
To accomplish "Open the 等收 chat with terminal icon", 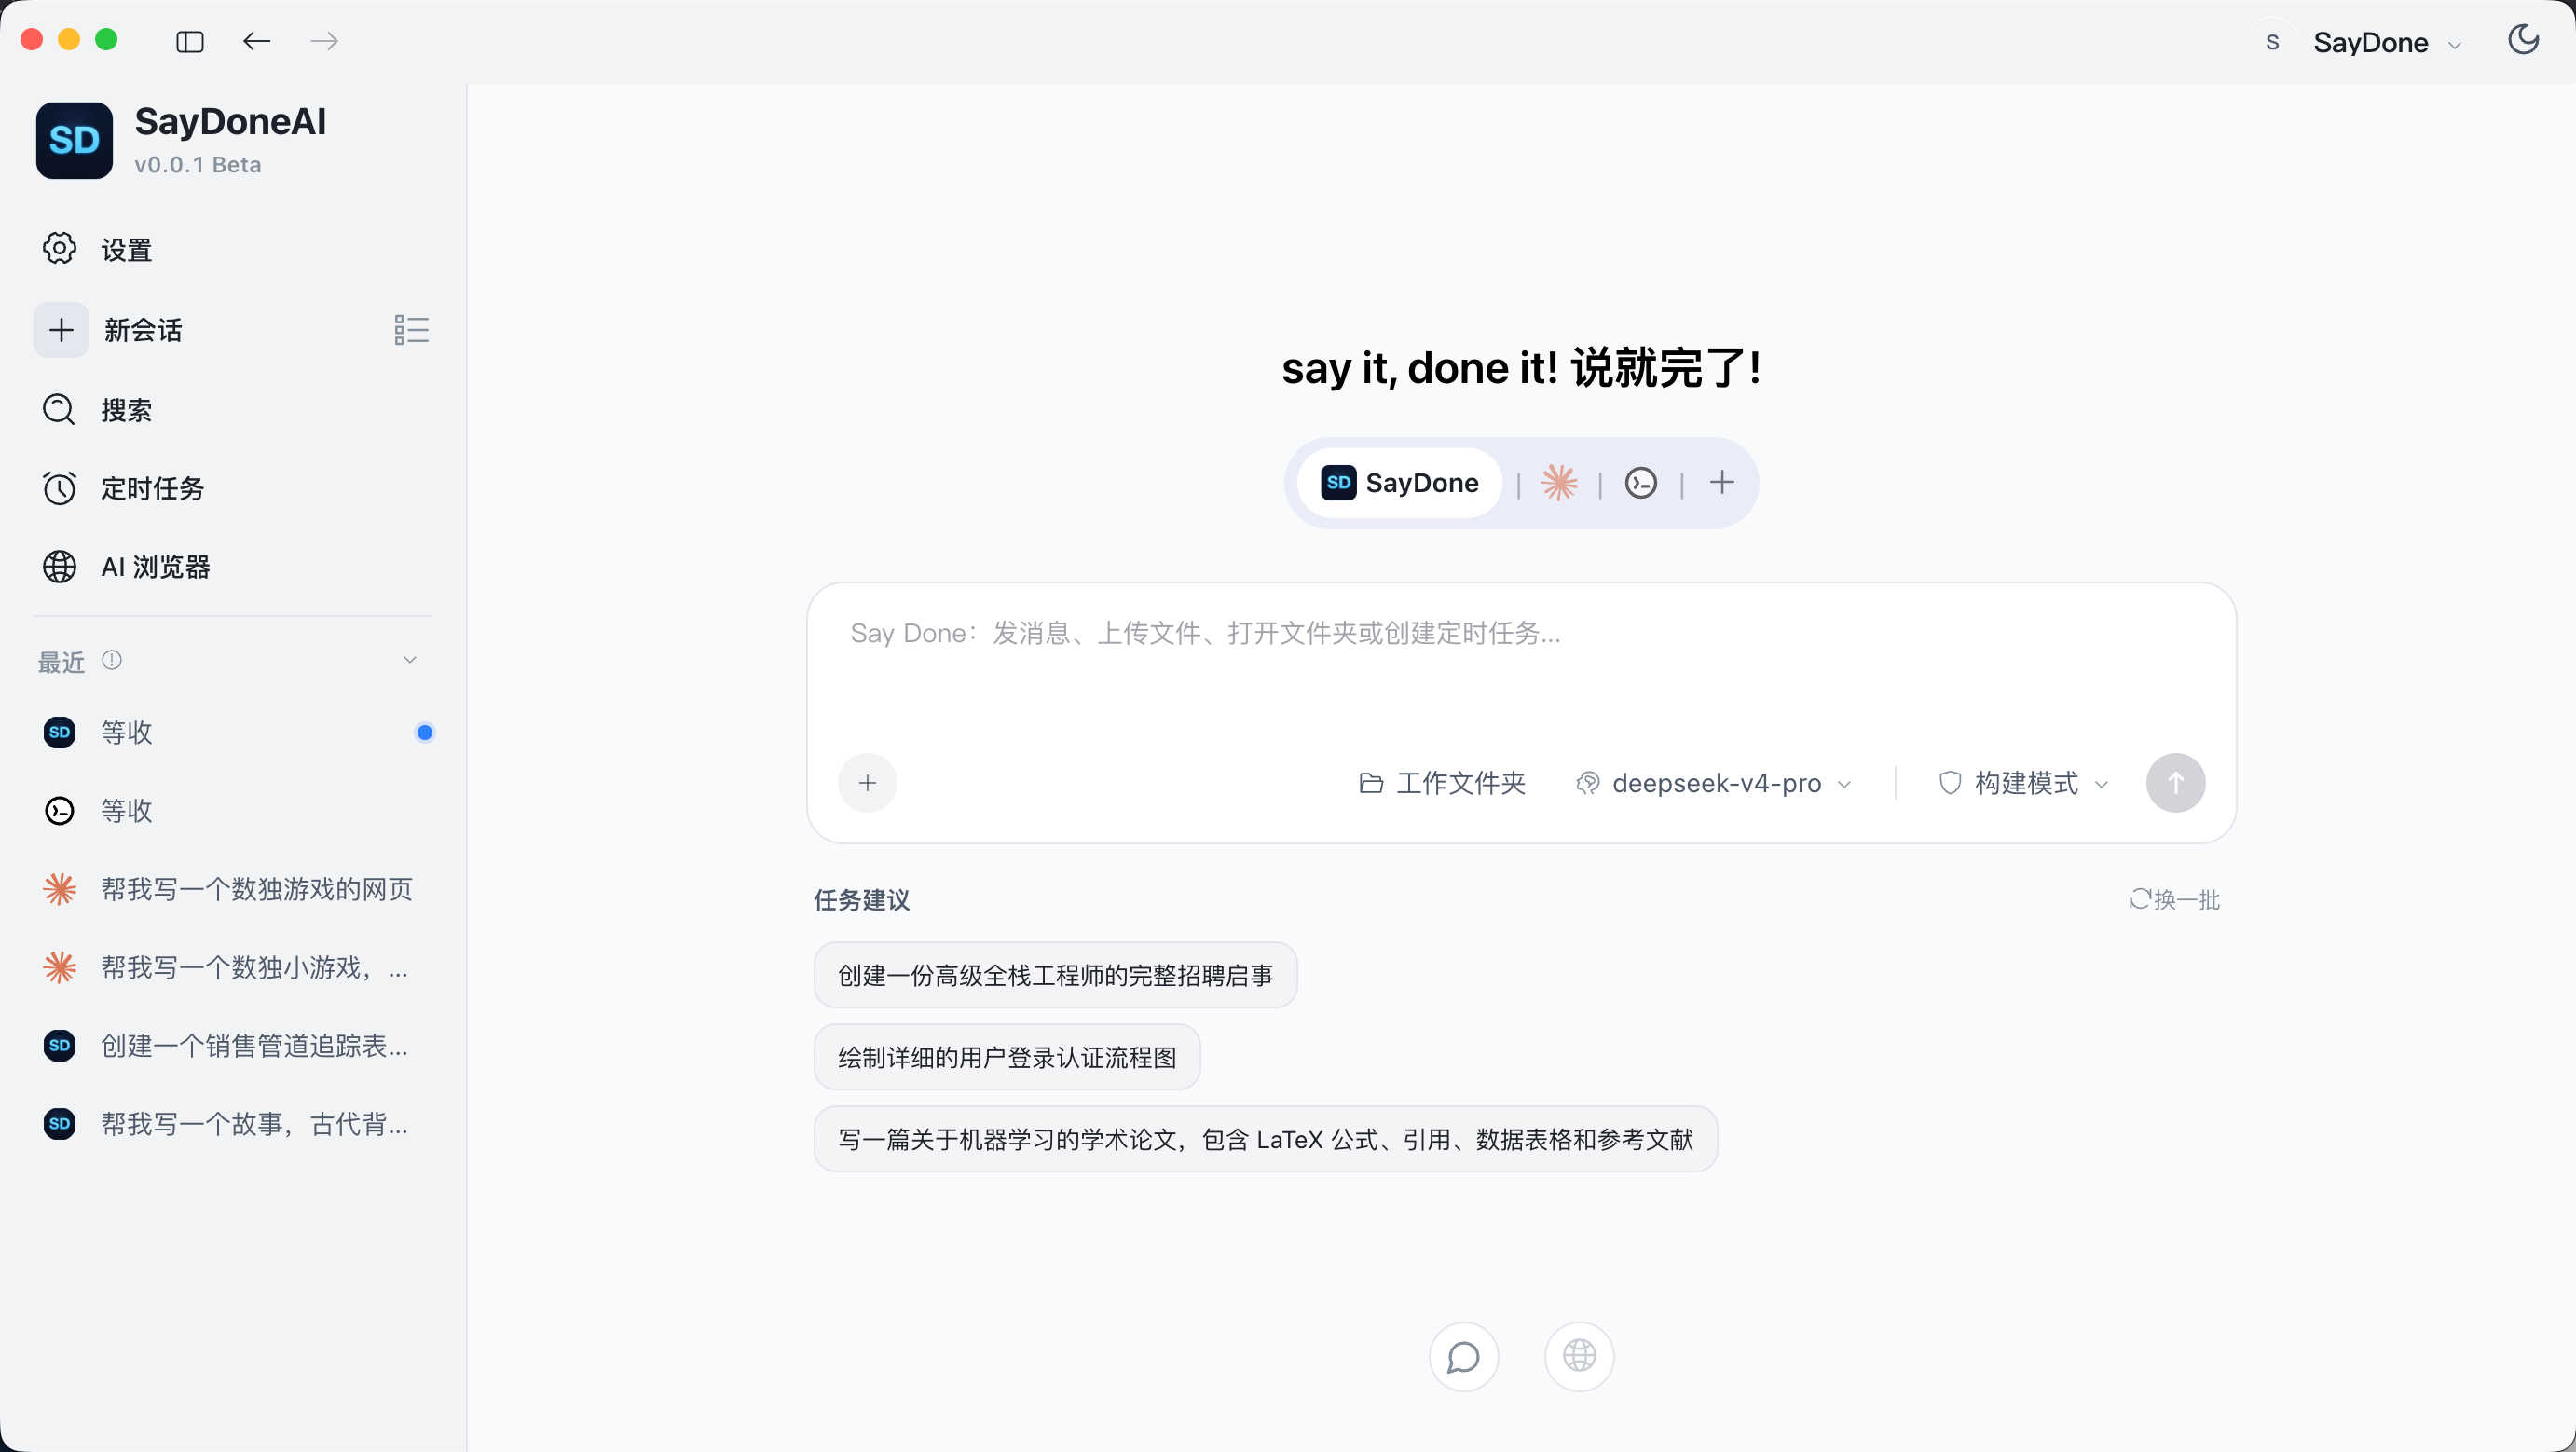I will 232,810.
